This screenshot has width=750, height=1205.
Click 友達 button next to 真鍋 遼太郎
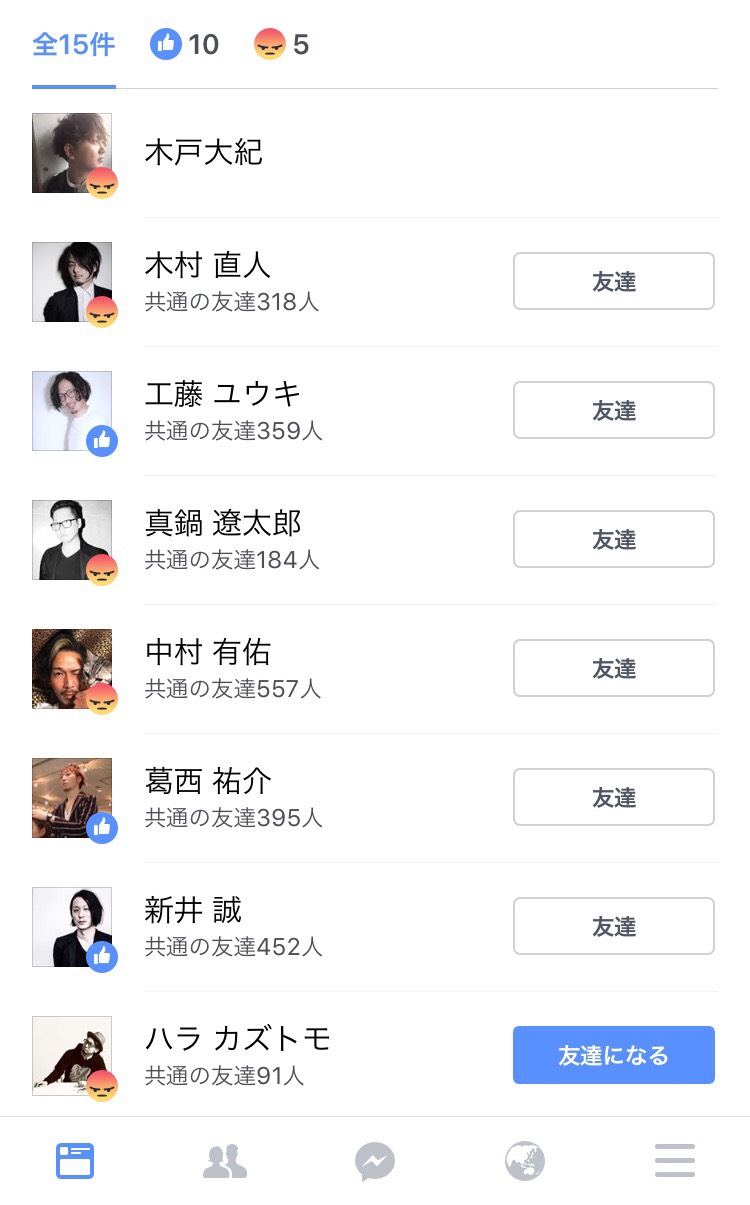(613, 539)
